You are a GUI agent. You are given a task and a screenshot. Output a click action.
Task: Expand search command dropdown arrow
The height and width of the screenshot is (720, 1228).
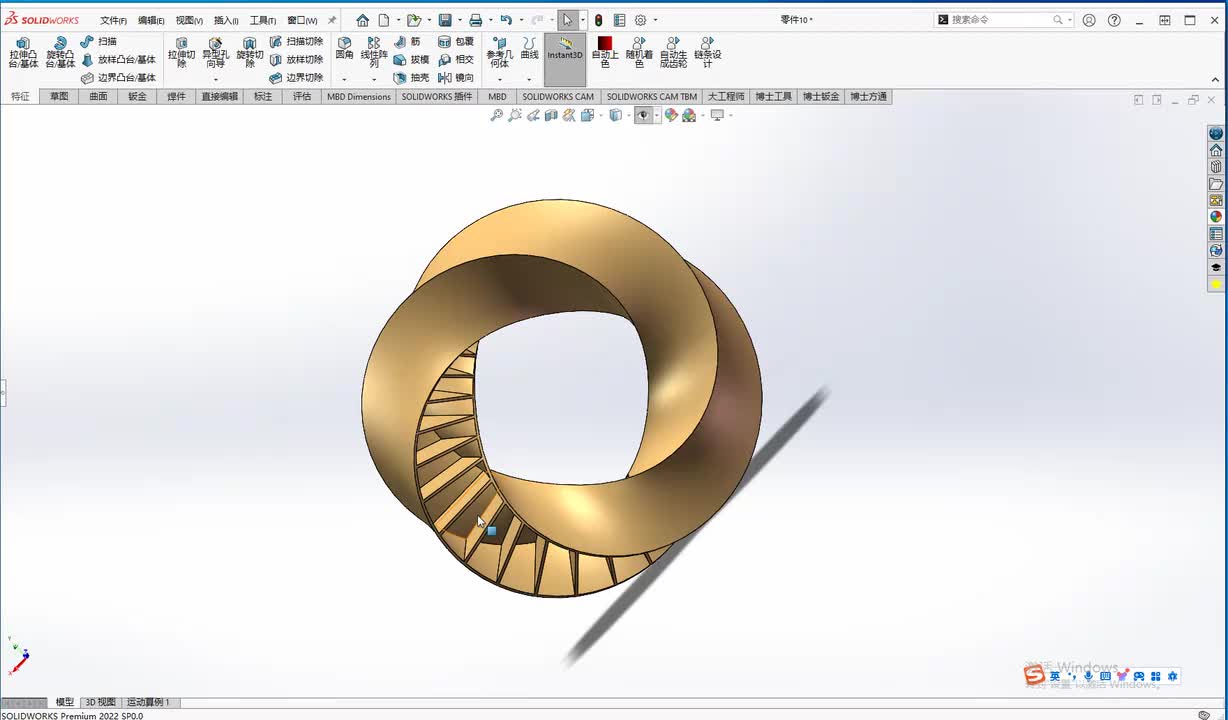click(x=1070, y=20)
